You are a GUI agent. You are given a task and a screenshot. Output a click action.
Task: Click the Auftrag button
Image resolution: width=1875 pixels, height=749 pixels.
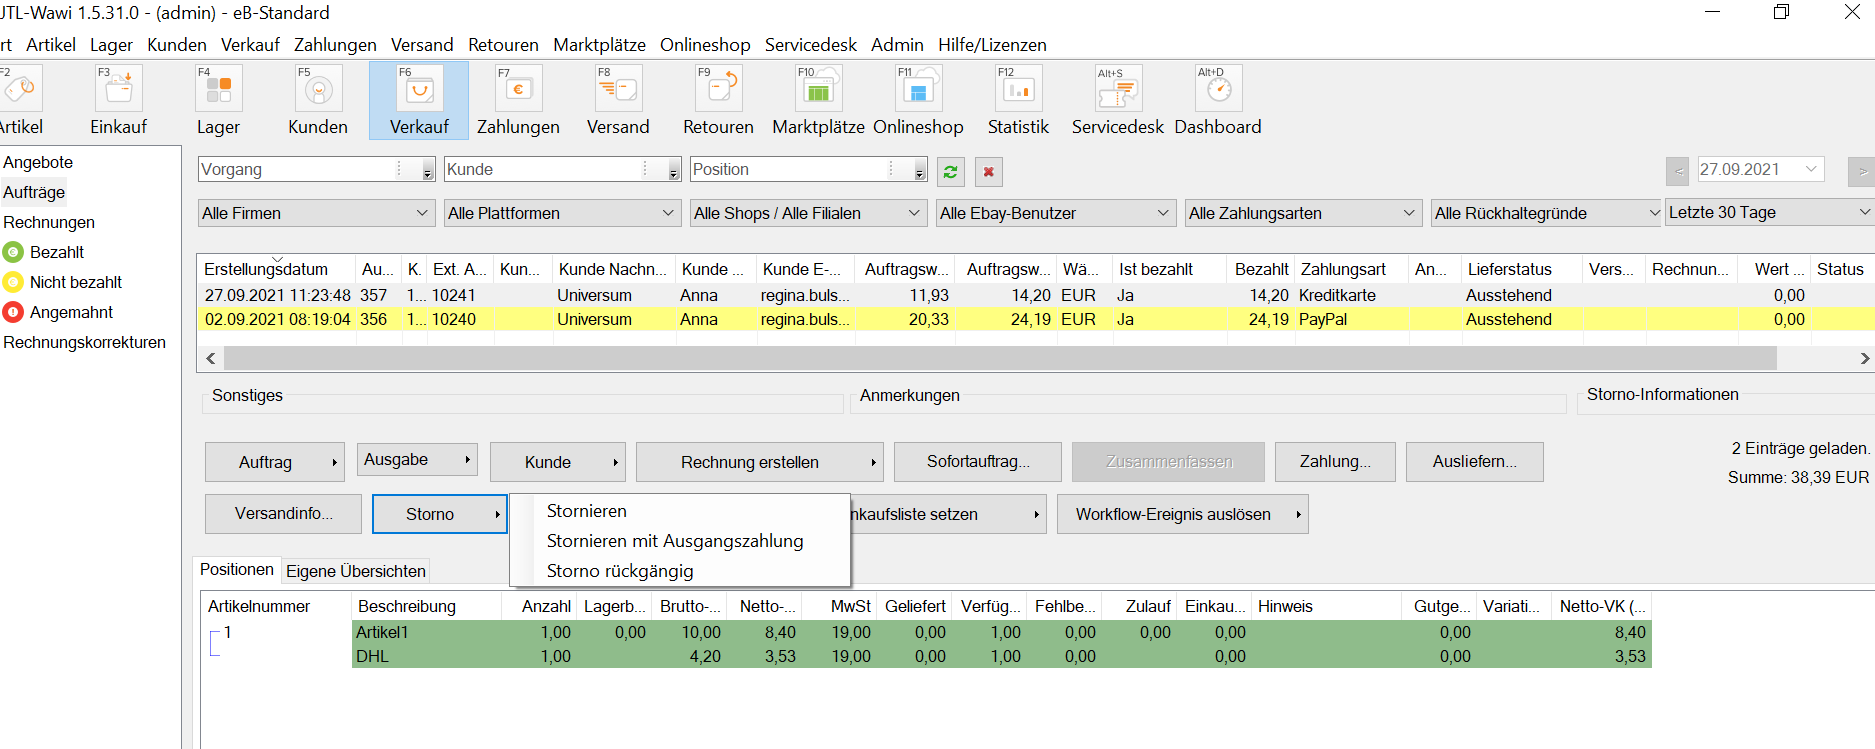274,462
